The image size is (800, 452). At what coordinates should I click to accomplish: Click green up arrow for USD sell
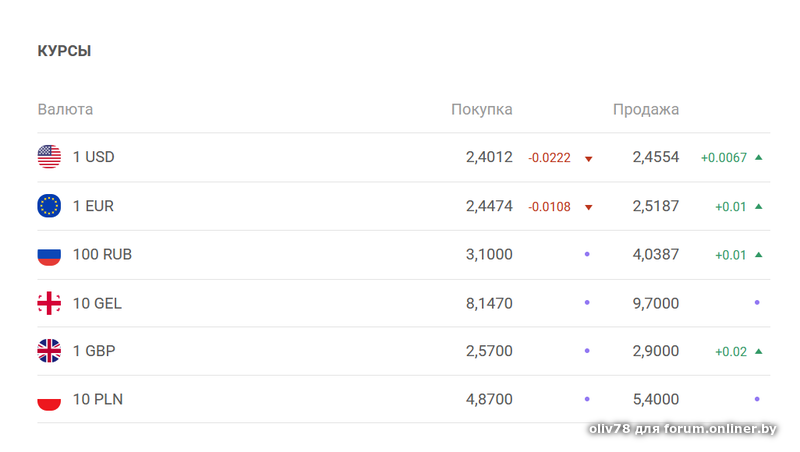pos(759,157)
